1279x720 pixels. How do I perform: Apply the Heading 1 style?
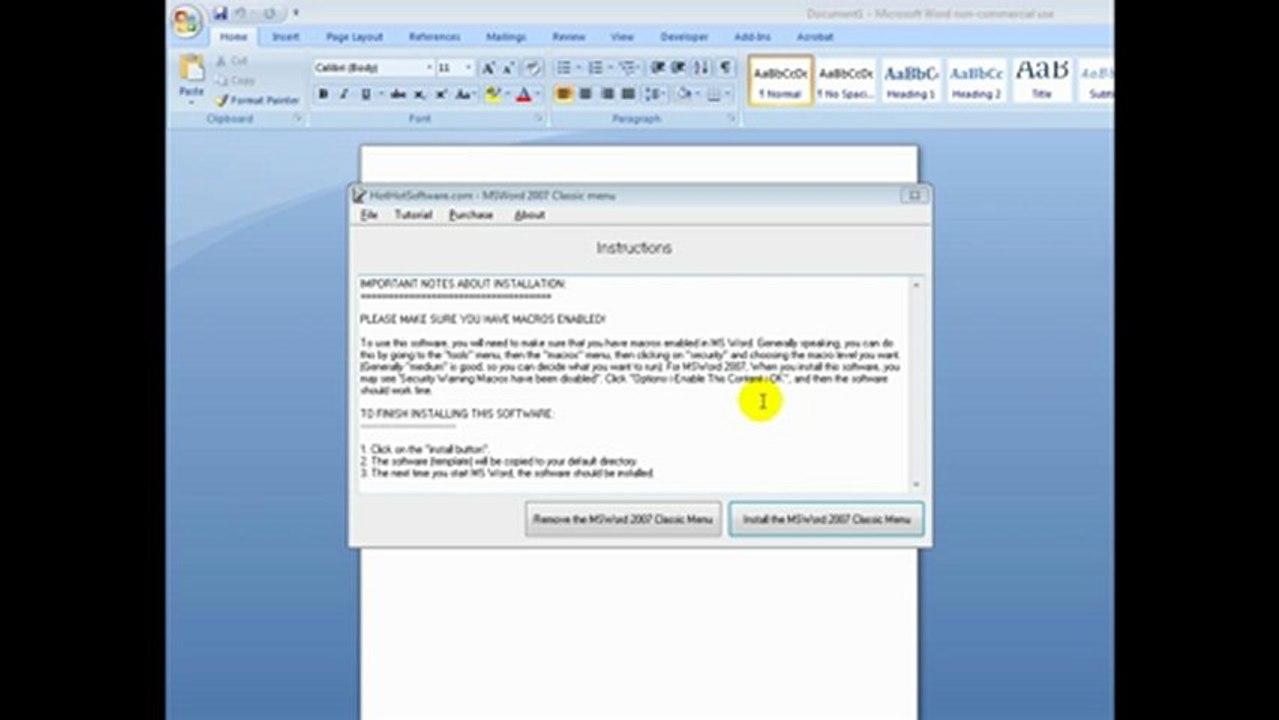click(911, 80)
